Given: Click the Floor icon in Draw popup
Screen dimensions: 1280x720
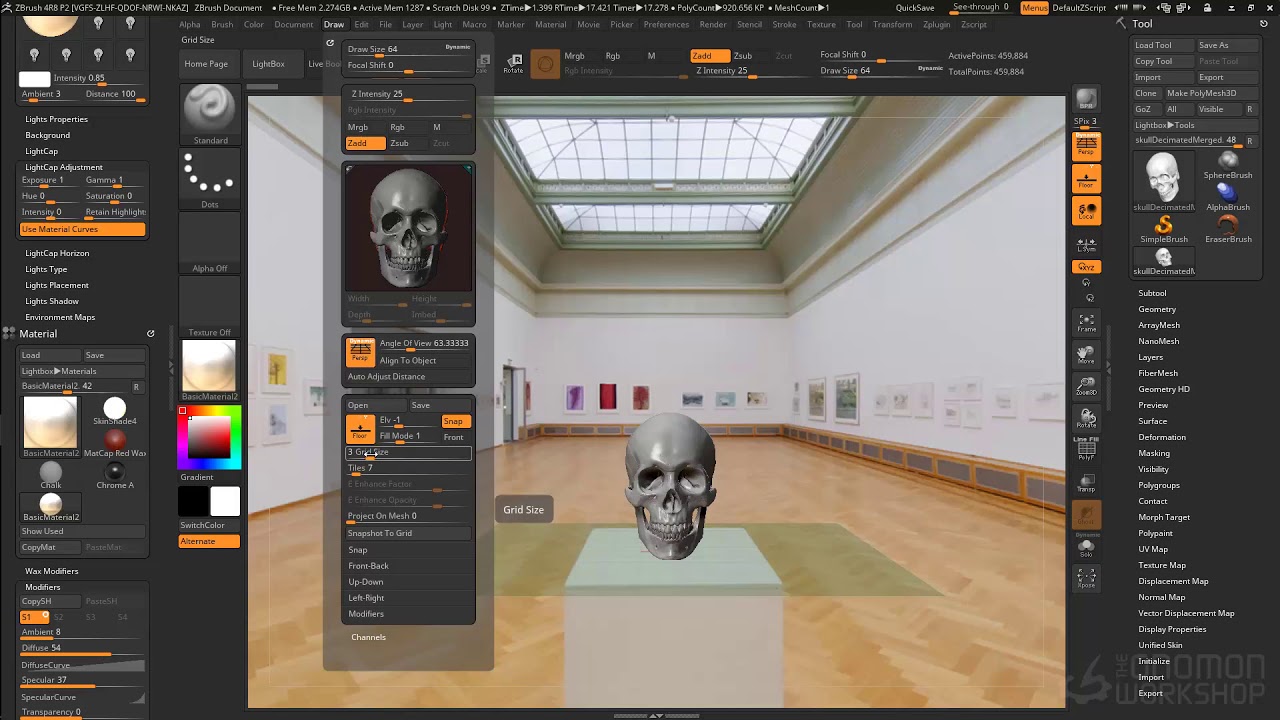Looking at the screenshot, I should [360, 430].
